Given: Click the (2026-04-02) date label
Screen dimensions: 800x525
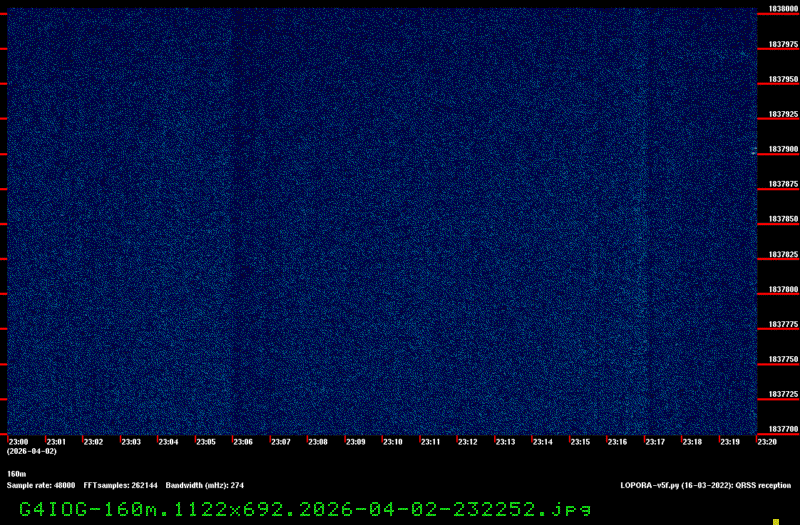Looking at the screenshot, I should 32,452.
